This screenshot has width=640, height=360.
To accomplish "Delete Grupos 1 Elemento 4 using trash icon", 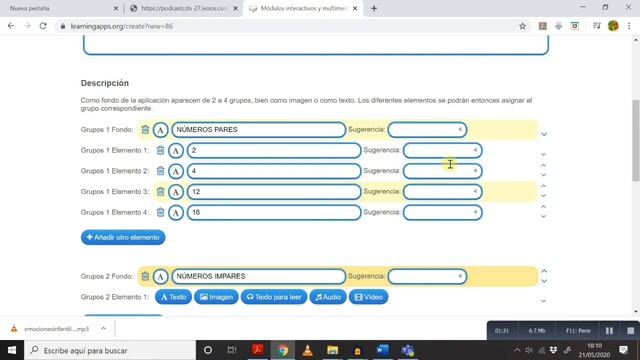I will click(160, 212).
